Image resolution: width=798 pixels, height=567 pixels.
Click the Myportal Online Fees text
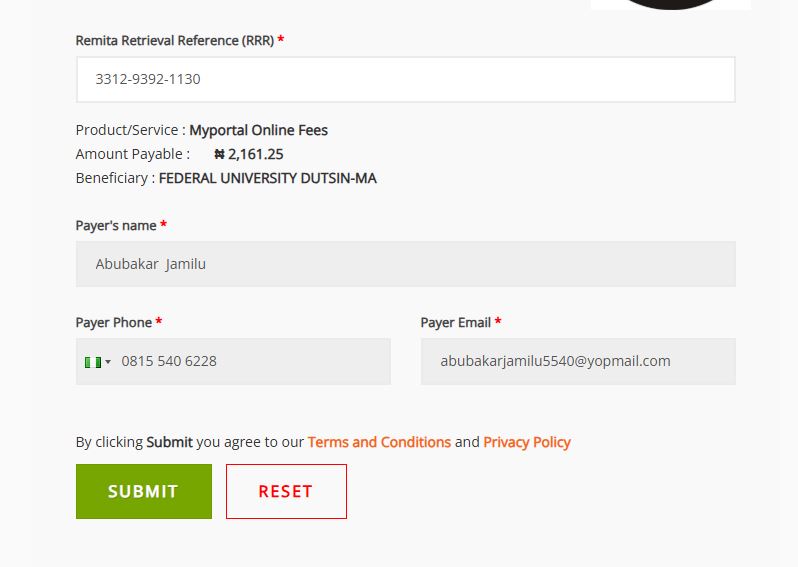tap(258, 130)
